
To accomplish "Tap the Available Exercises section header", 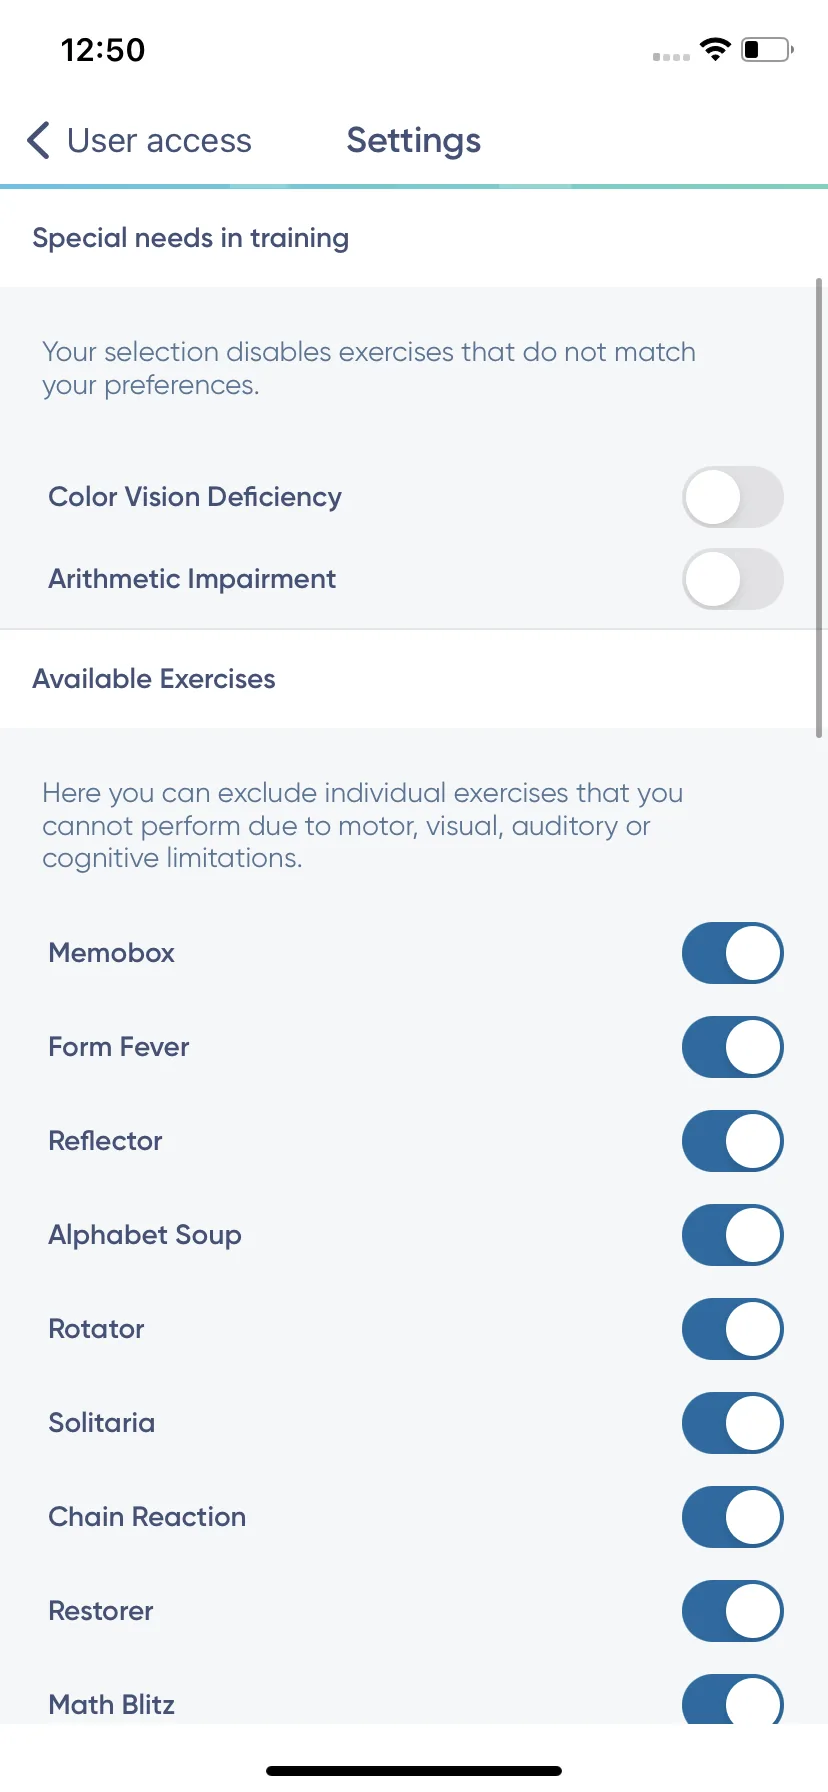I will (154, 679).
